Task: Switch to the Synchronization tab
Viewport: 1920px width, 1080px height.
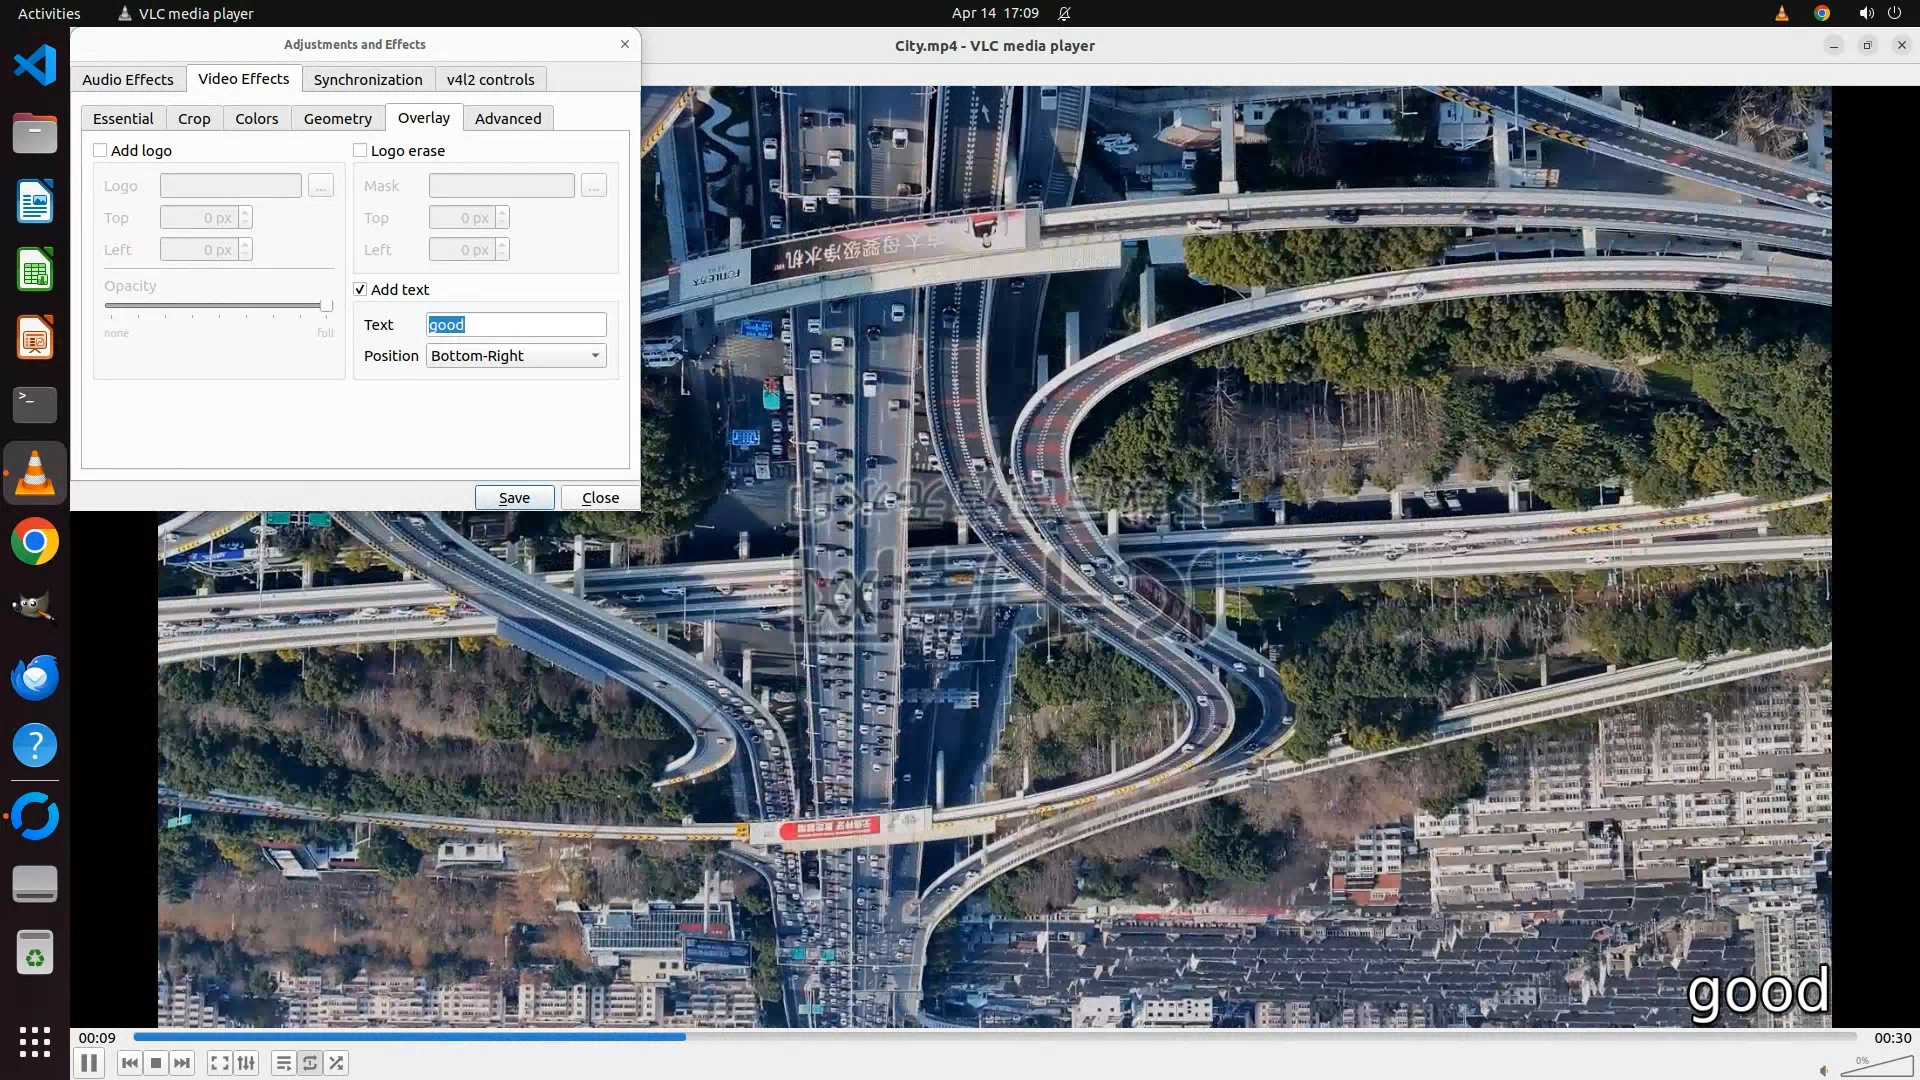Action: tap(367, 79)
